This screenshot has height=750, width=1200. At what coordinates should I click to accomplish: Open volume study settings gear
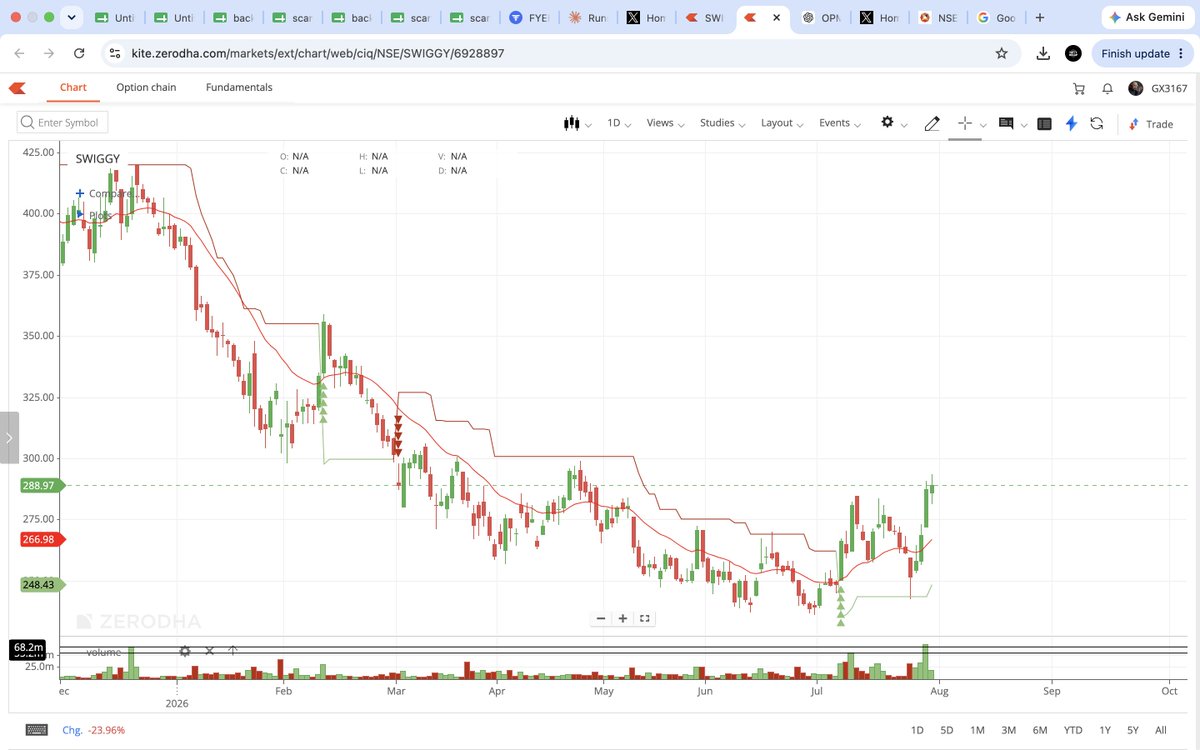pos(185,651)
